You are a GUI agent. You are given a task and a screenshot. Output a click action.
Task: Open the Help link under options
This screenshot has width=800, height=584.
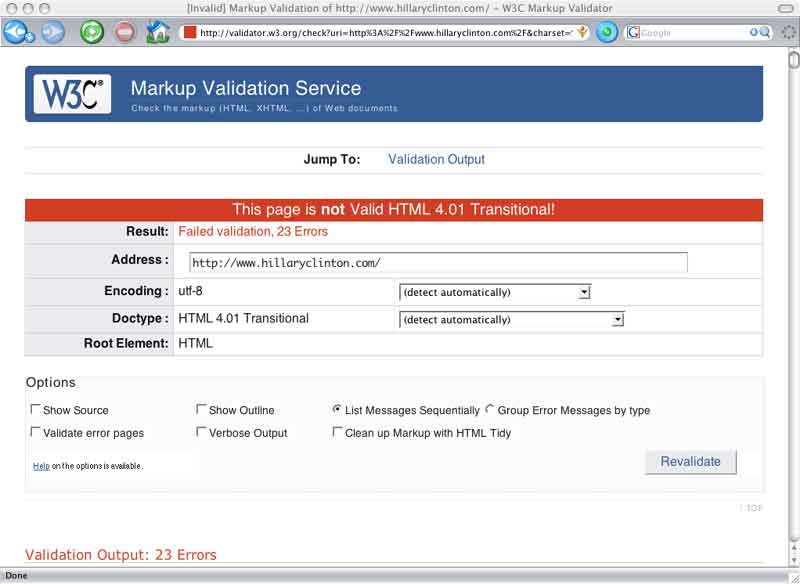41,466
